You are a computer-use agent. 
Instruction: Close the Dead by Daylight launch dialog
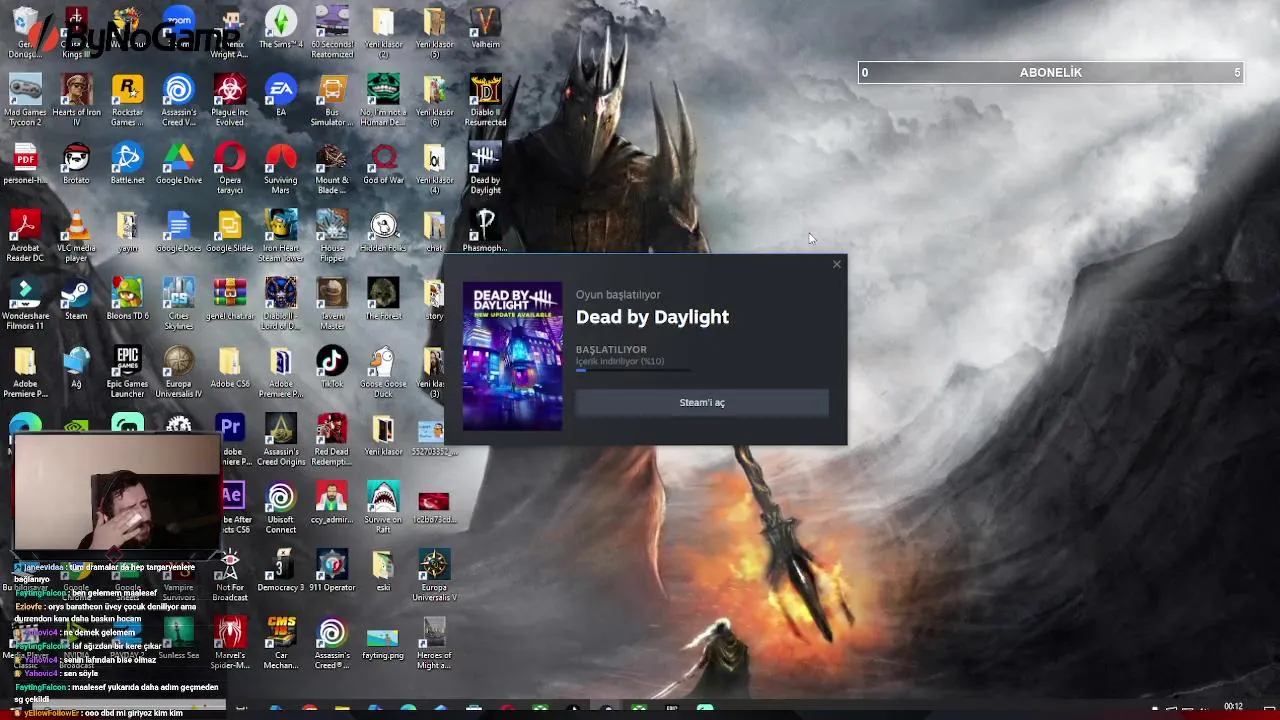coord(837,265)
